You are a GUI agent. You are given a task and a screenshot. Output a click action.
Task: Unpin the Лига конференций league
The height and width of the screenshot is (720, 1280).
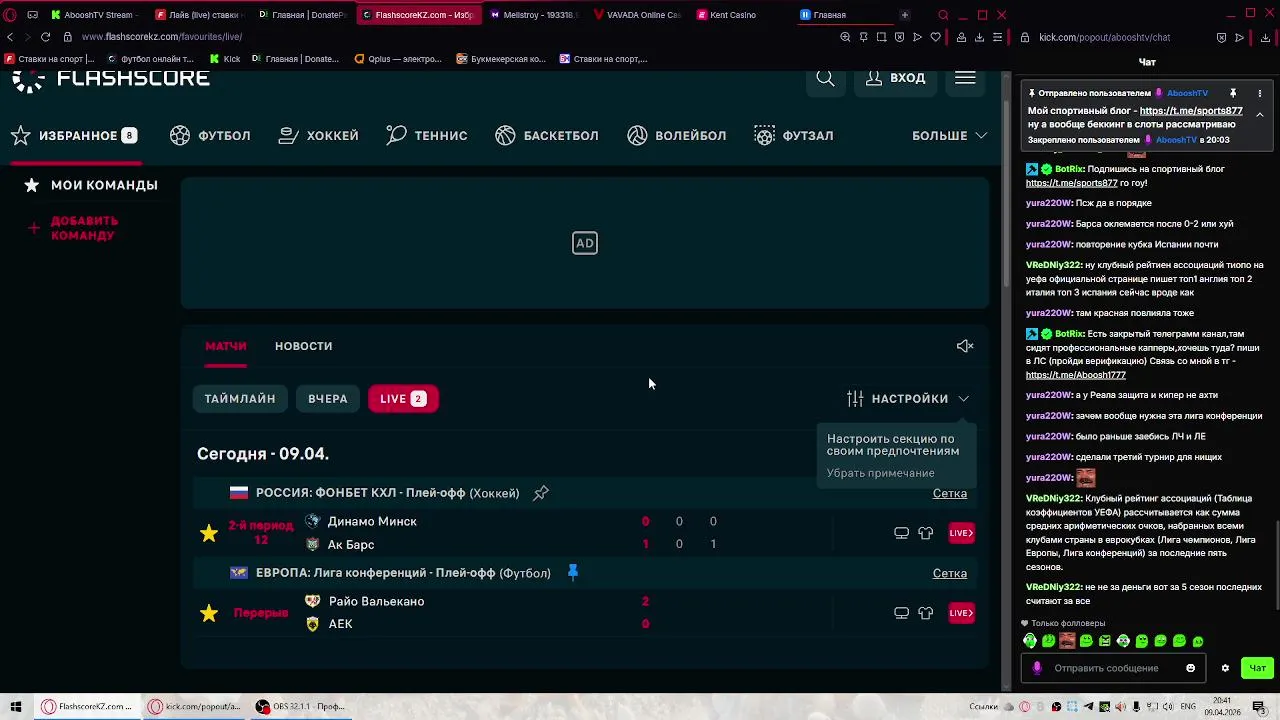pyautogui.click(x=573, y=573)
